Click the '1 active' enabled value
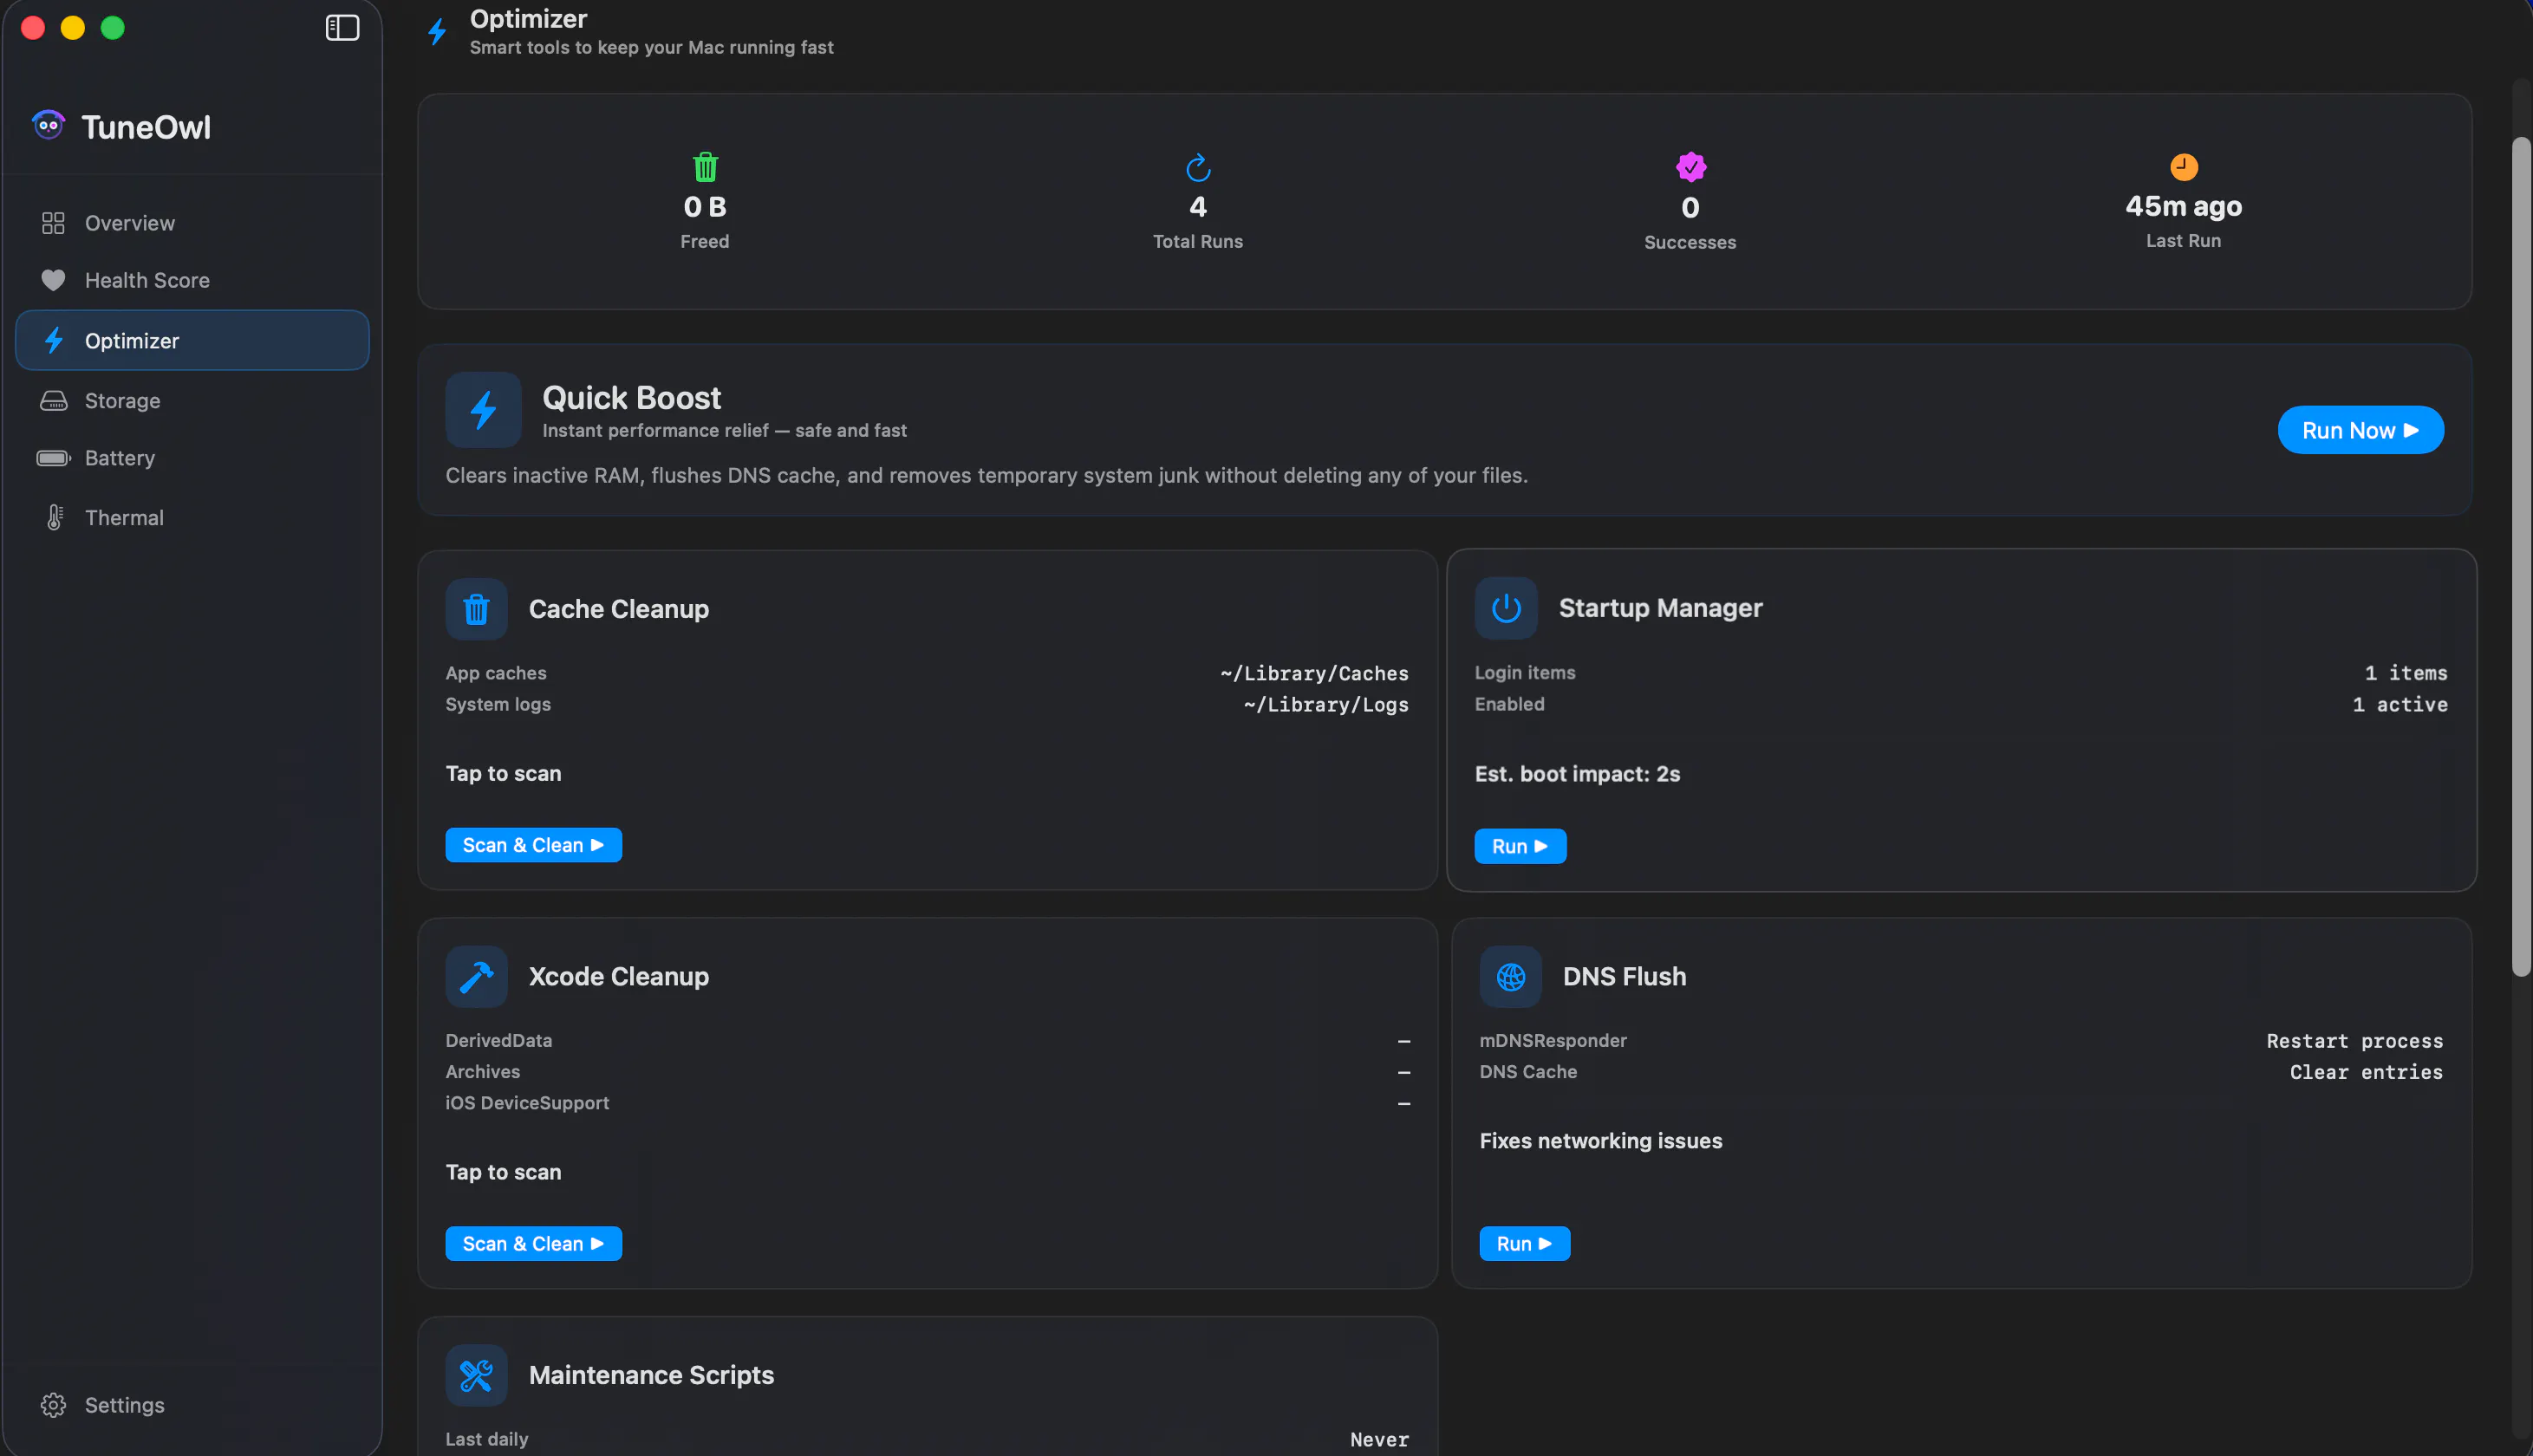2533x1456 pixels. pyautogui.click(x=2400, y=704)
